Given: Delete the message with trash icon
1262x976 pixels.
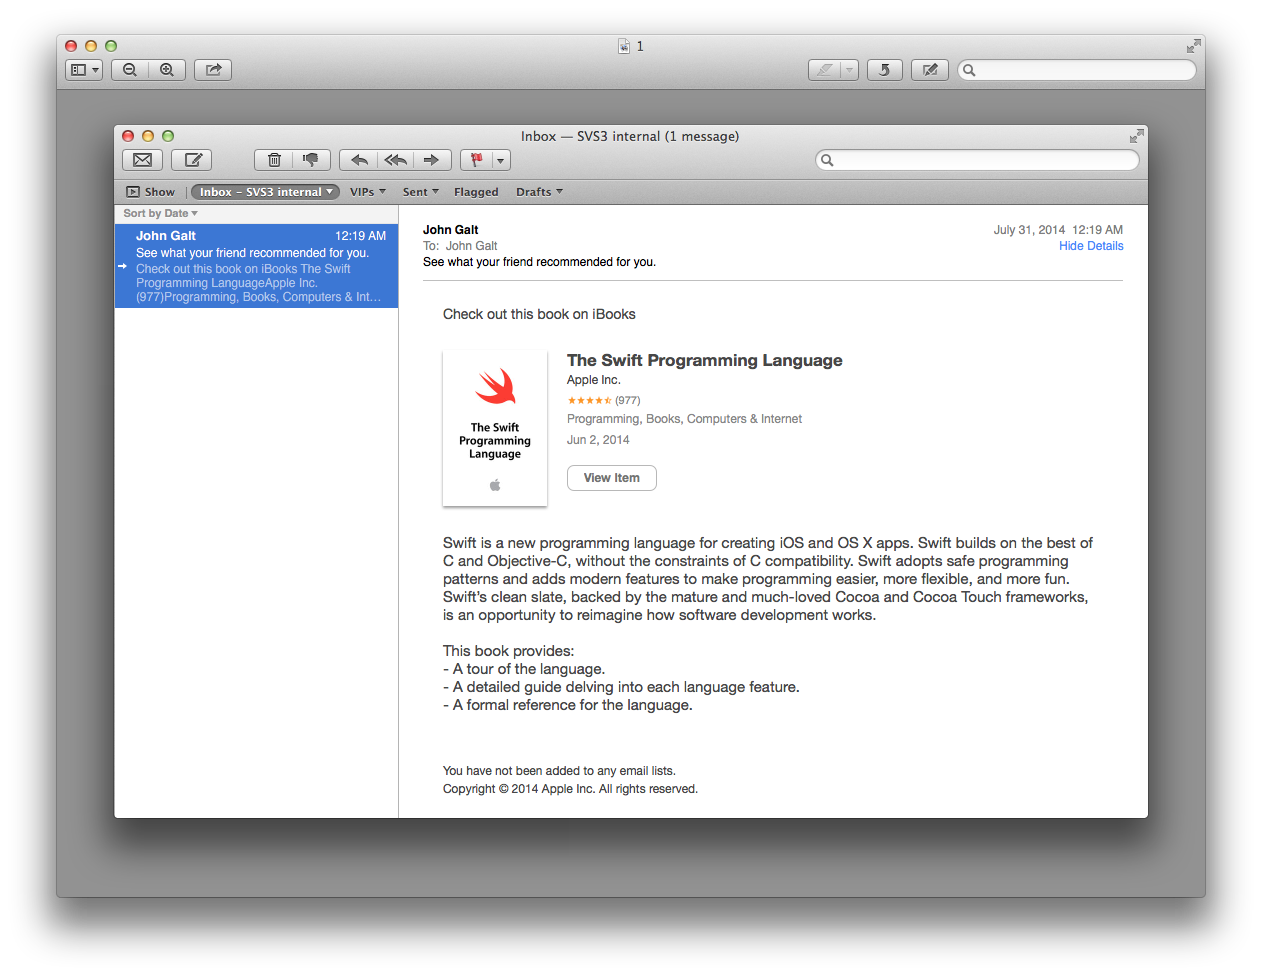Looking at the screenshot, I should [x=273, y=160].
